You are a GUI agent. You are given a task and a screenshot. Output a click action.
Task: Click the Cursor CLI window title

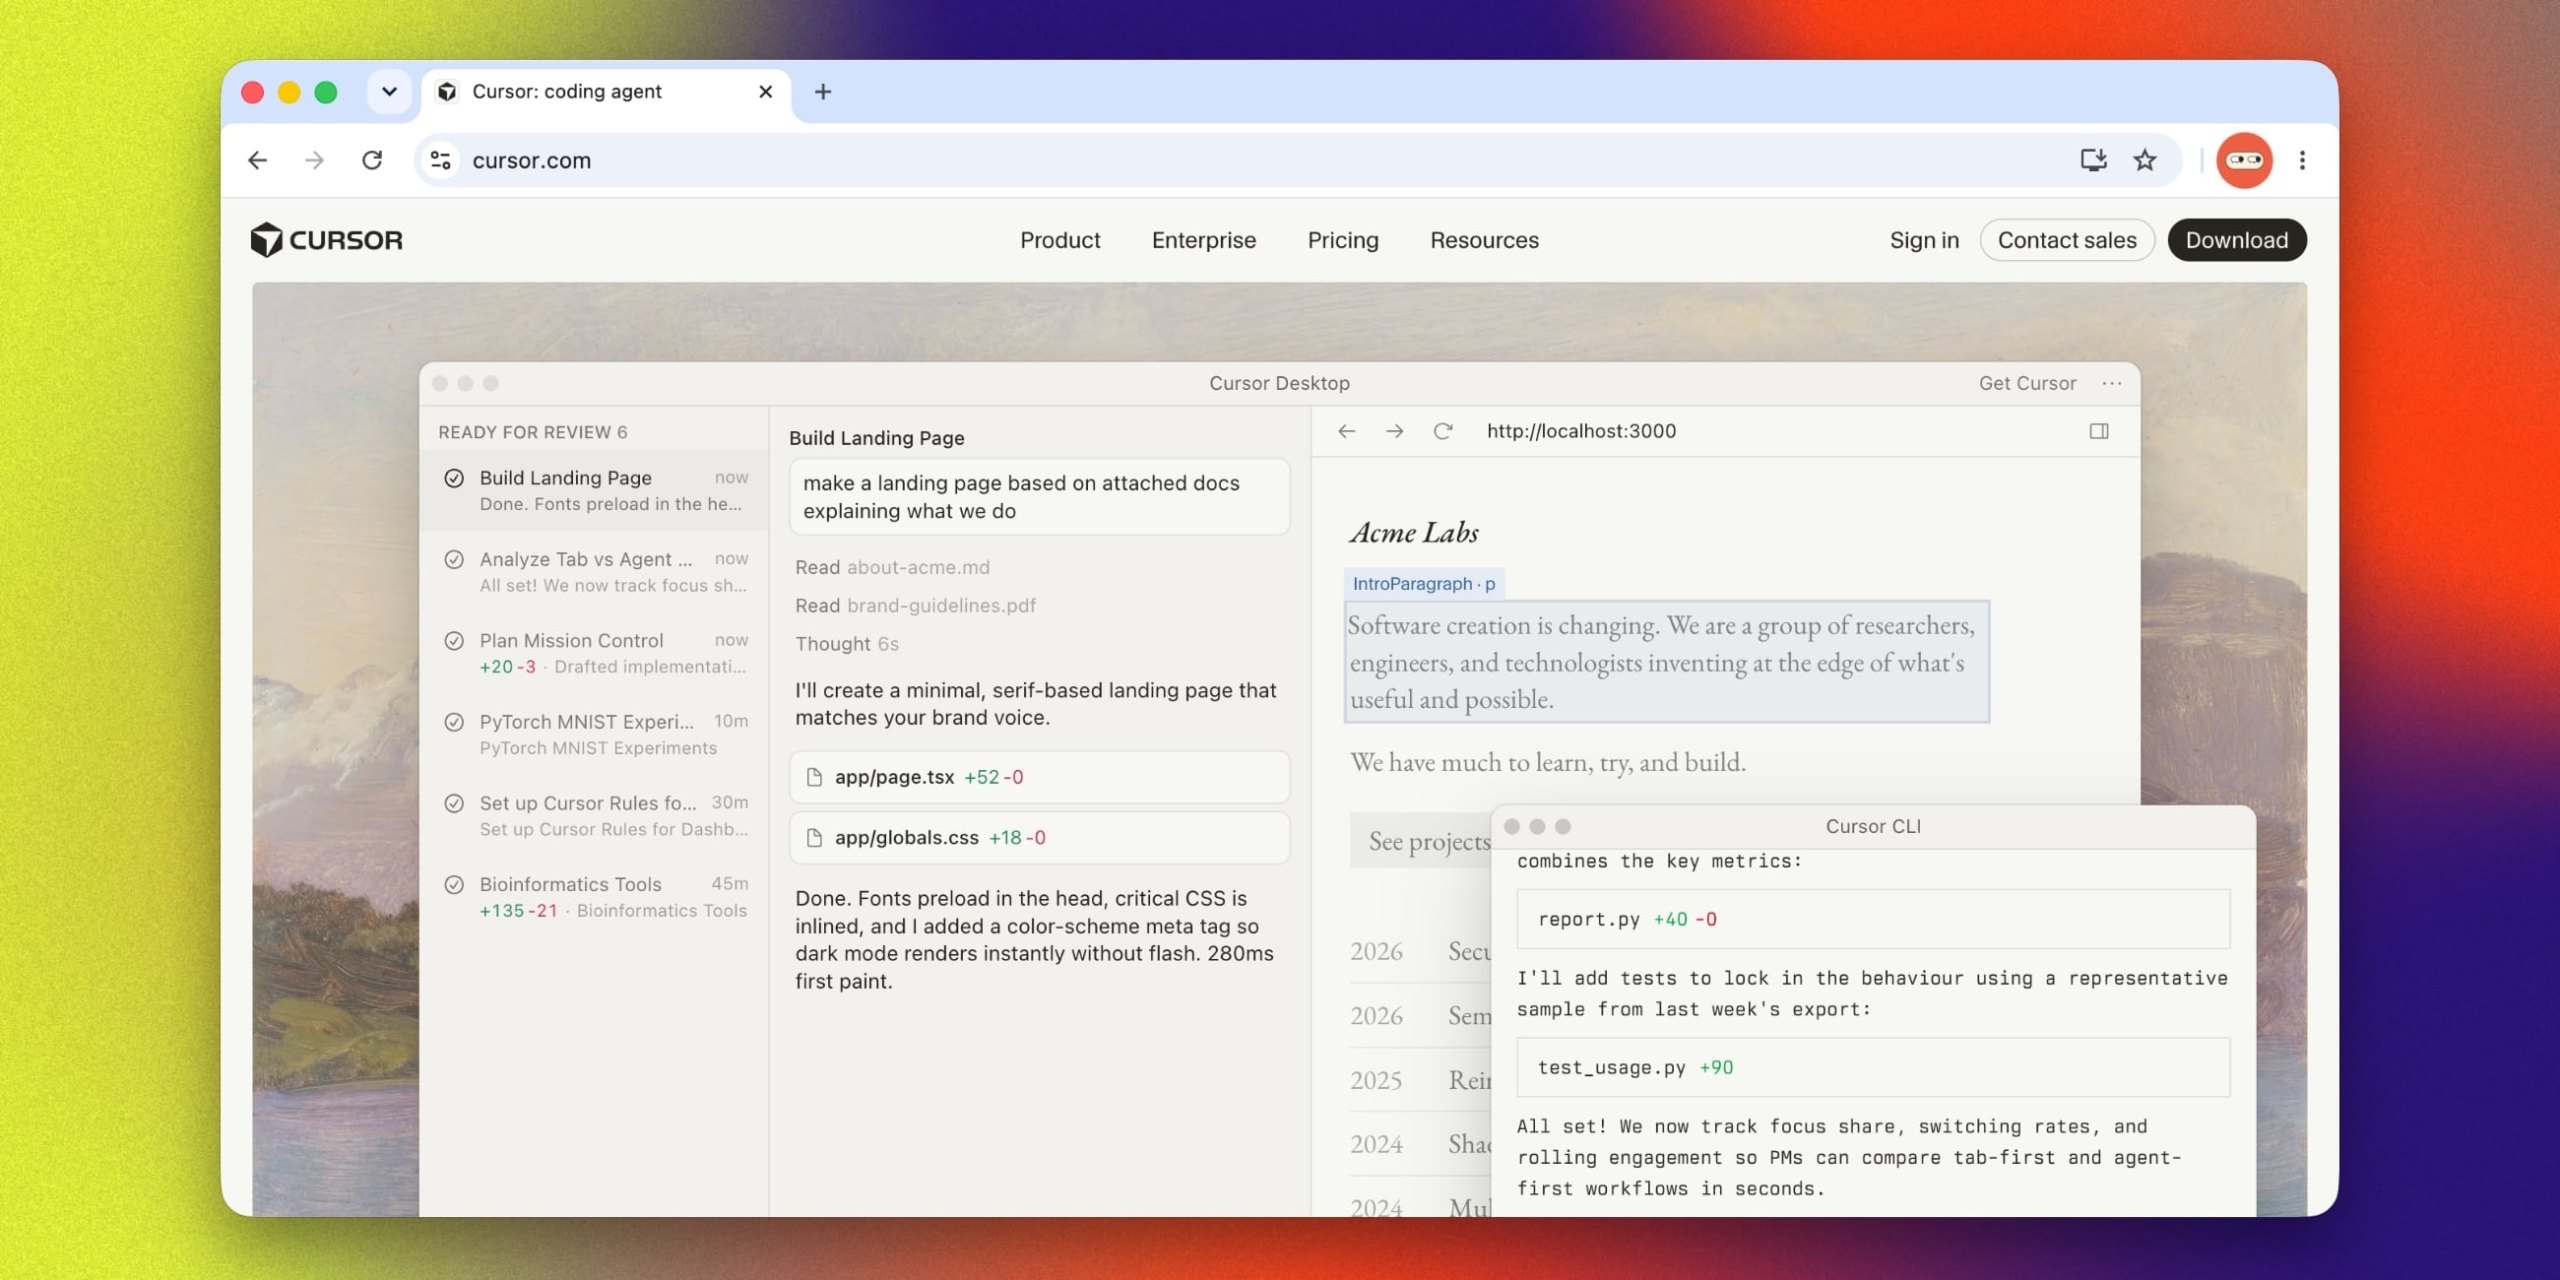[x=1873, y=826]
